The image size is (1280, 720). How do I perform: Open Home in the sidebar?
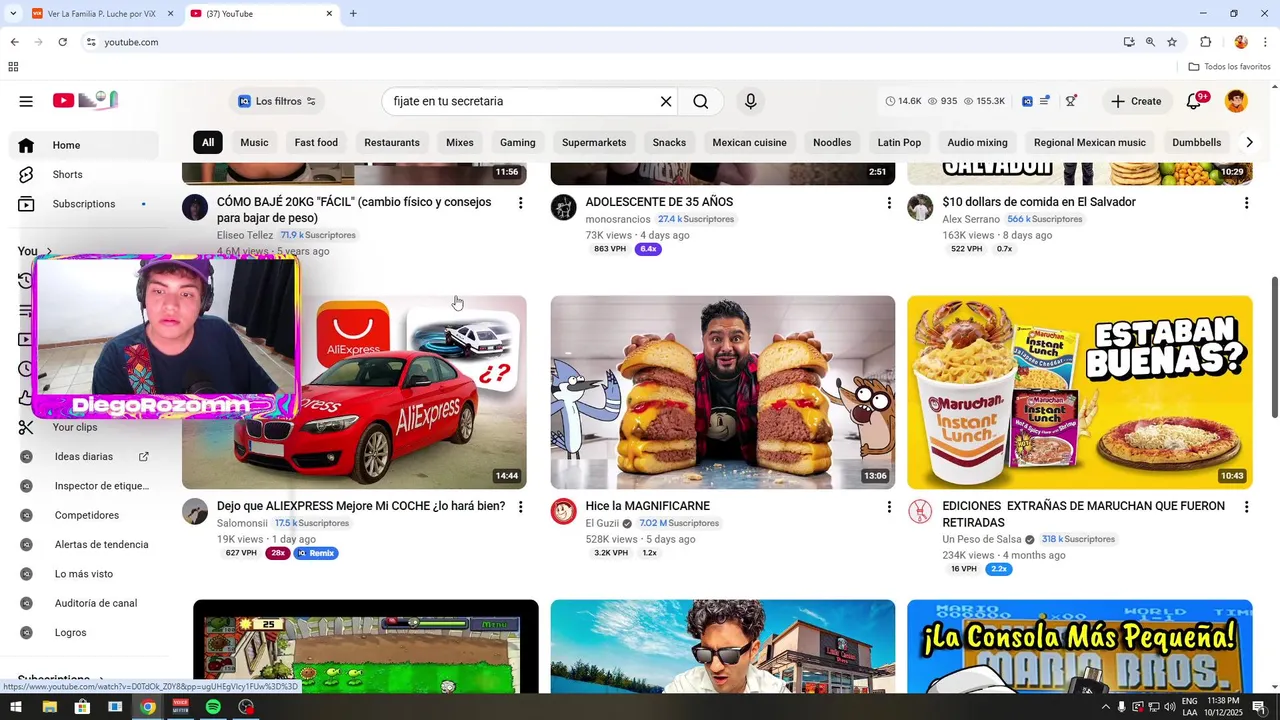[84, 145]
